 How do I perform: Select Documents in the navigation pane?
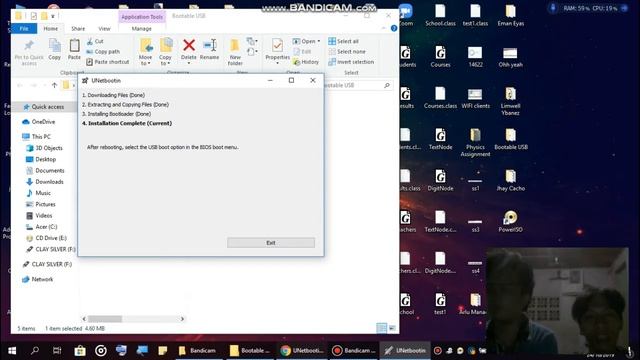pyautogui.click(x=45, y=171)
